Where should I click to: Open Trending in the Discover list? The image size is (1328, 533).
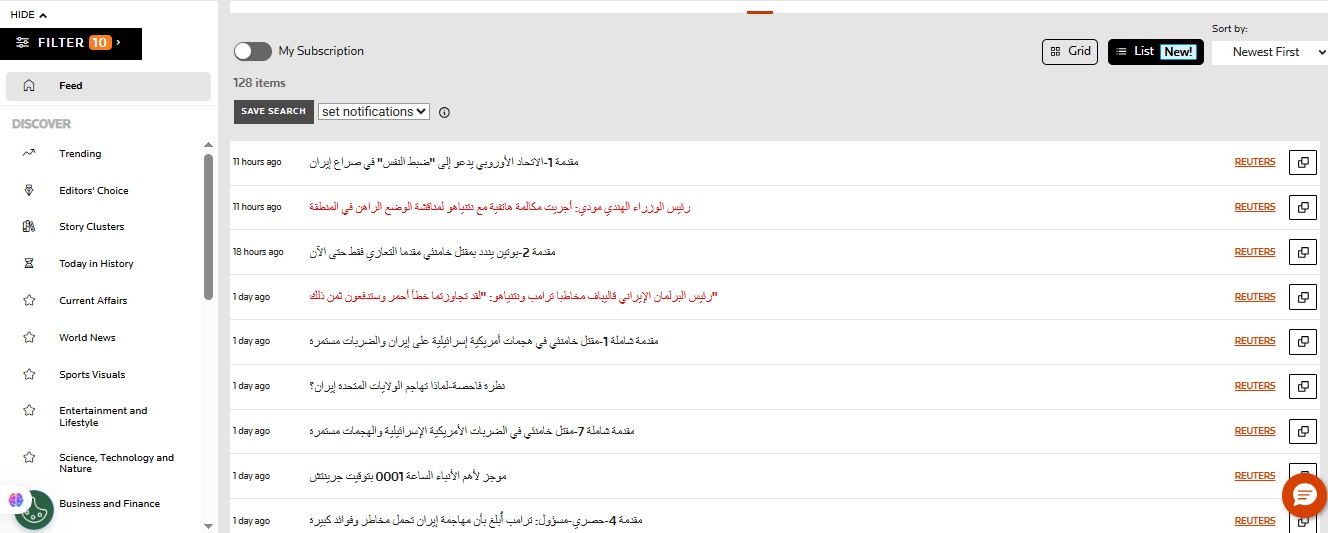[x=80, y=154]
